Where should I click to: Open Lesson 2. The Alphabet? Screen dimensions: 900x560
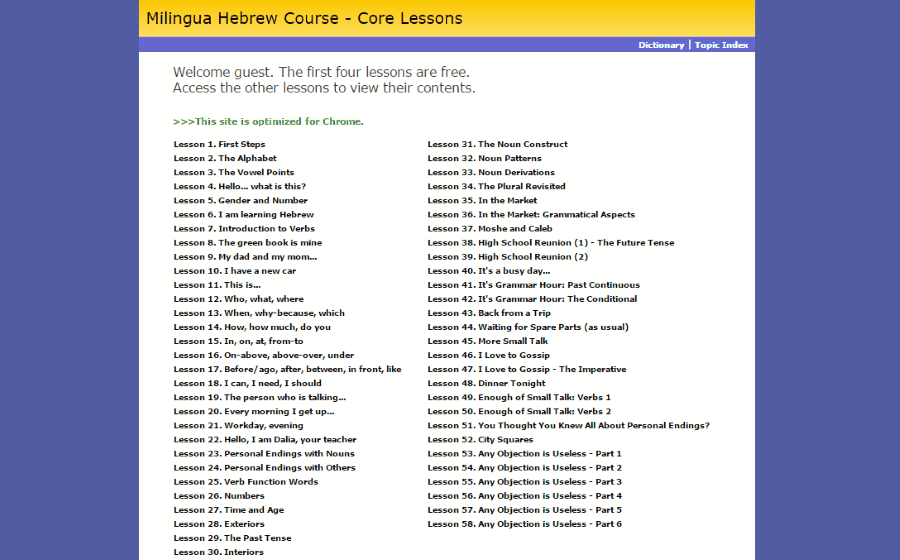coord(225,158)
